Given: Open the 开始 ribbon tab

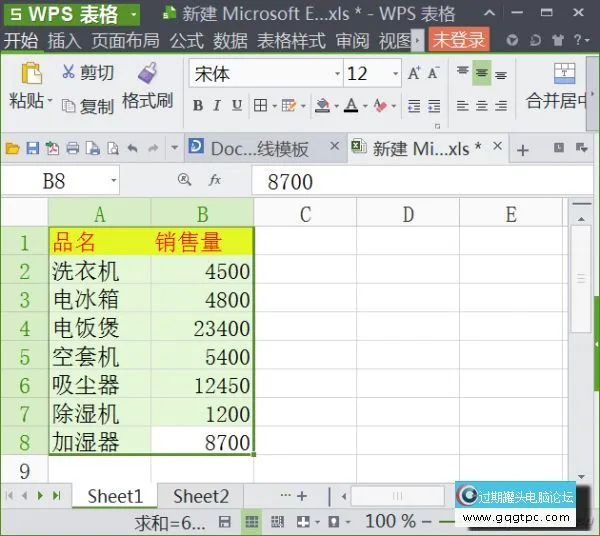Looking at the screenshot, I should 21,41.
